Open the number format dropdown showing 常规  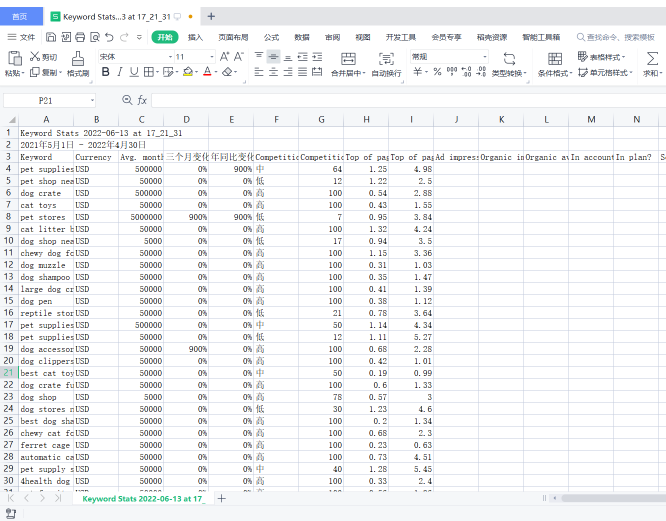(448, 57)
